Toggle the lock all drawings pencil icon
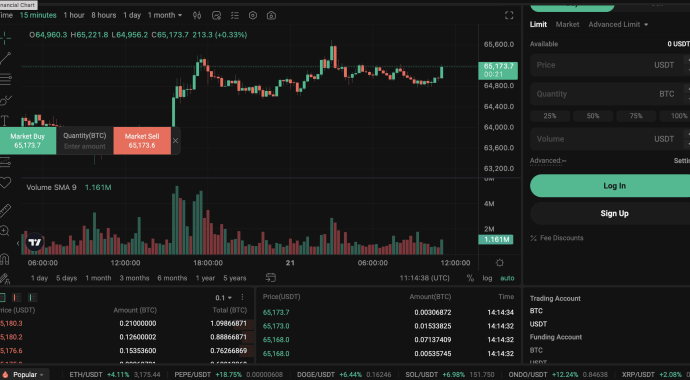Screen dimensions: 690x380 (x=4, y=278)
